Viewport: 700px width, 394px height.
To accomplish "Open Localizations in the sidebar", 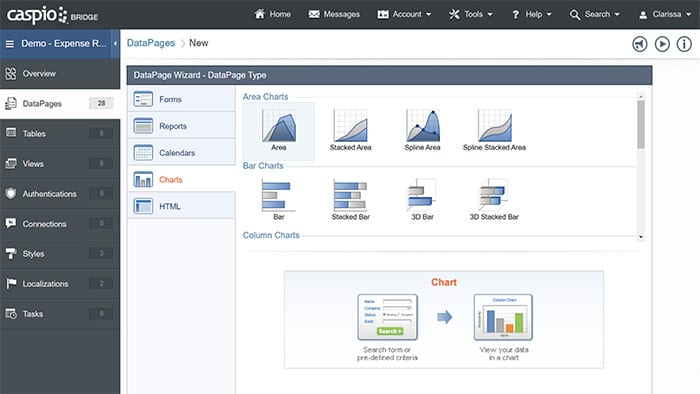I will tap(60, 284).
